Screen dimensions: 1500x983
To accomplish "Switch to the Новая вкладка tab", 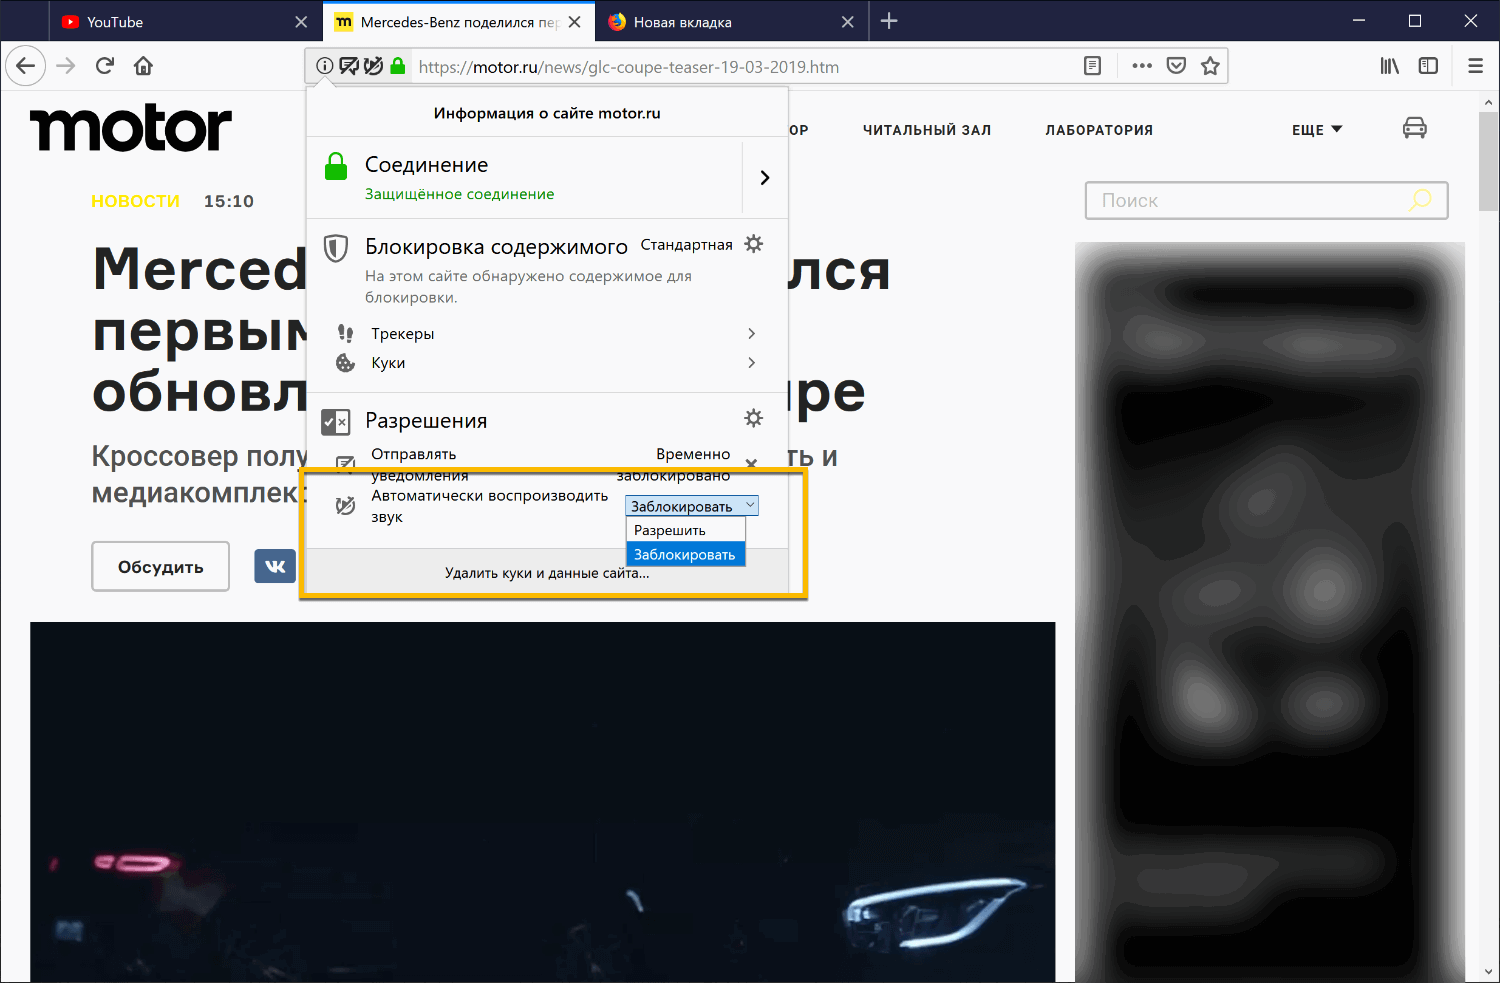I will point(732,22).
